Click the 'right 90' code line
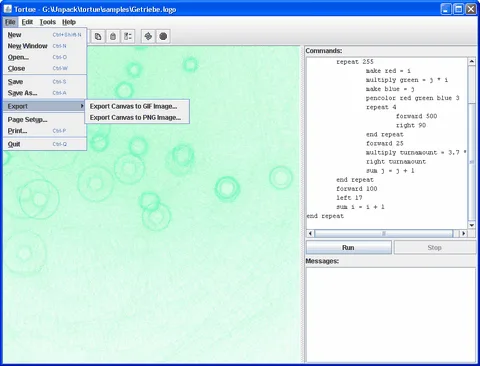480x366 pixels. point(411,125)
